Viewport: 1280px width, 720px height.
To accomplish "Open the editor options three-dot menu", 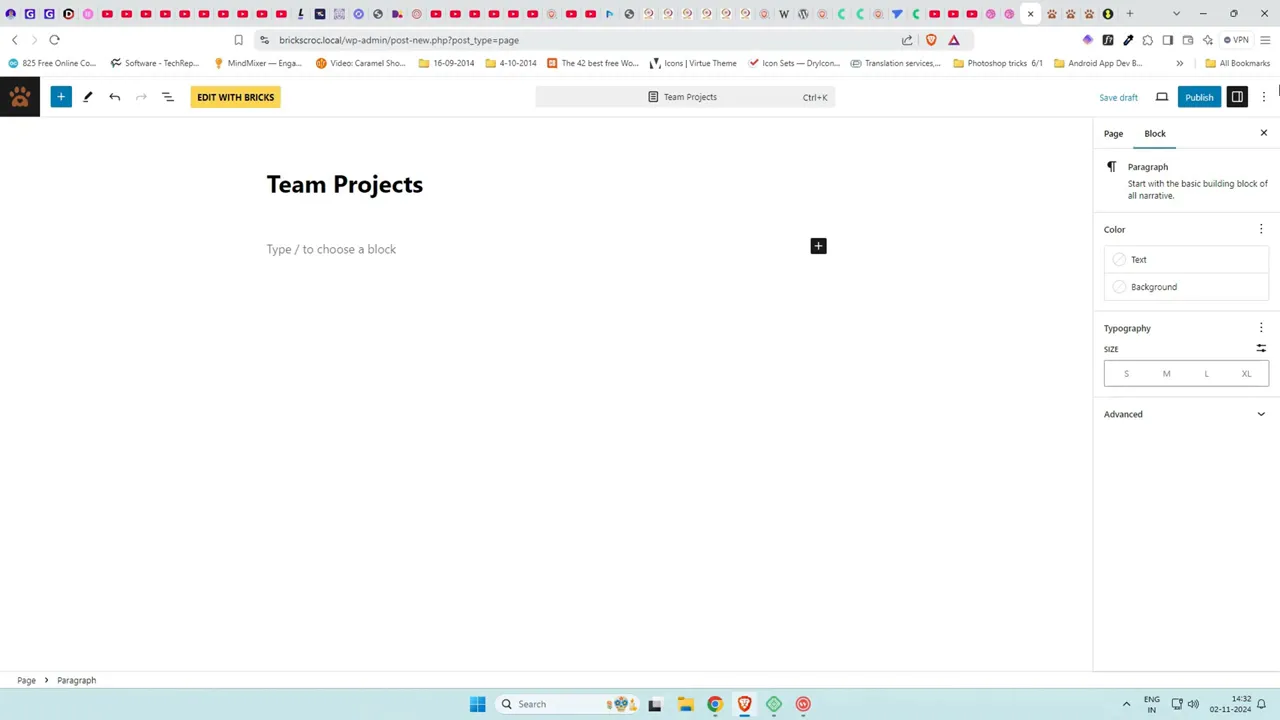I will click(1265, 97).
